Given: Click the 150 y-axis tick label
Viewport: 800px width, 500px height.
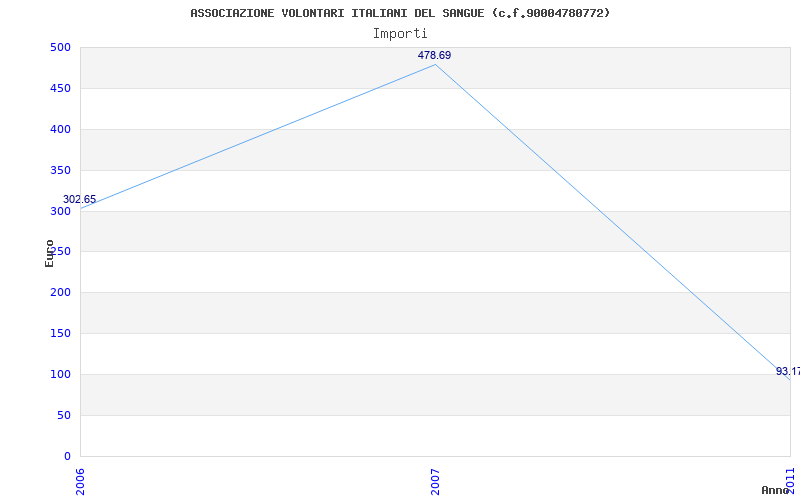Looking at the screenshot, I should pos(60,333).
